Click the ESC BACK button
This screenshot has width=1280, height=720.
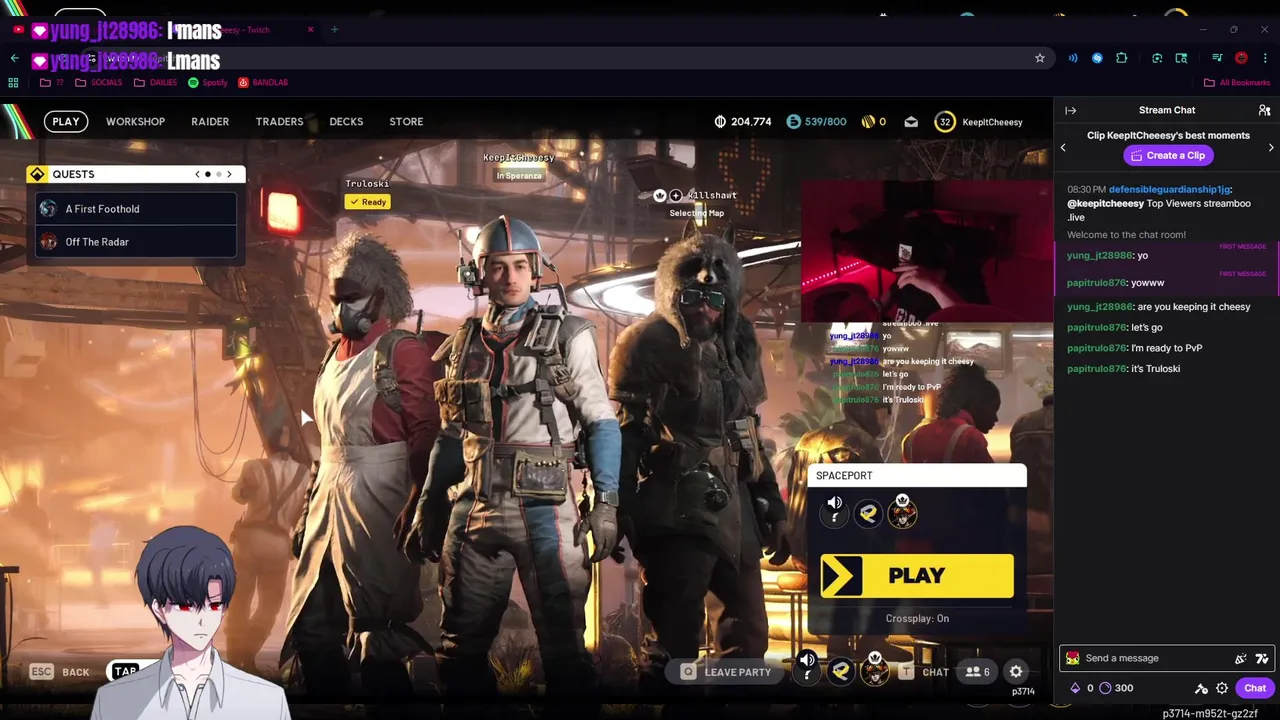point(59,672)
